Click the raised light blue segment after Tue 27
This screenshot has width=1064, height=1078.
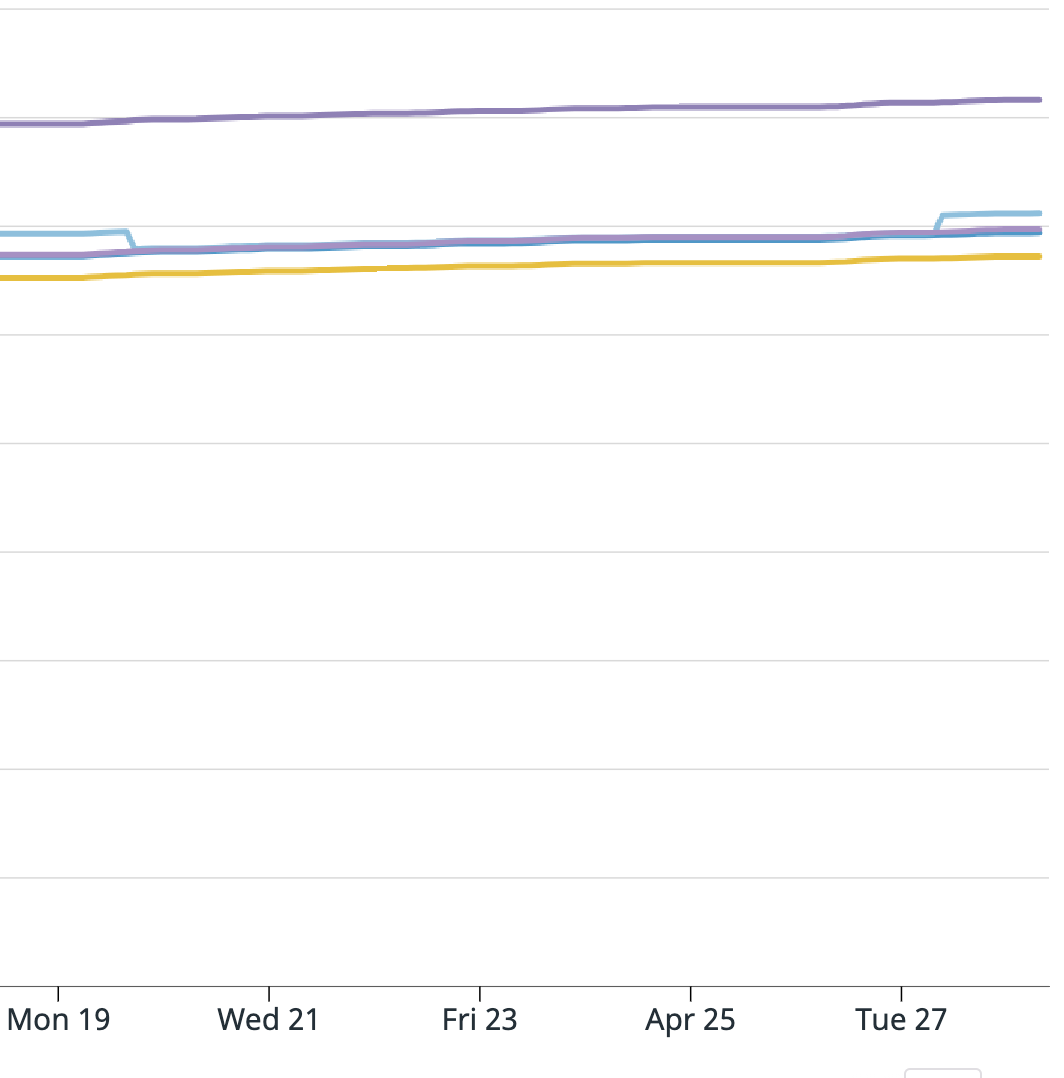pyautogui.click(x=990, y=214)
